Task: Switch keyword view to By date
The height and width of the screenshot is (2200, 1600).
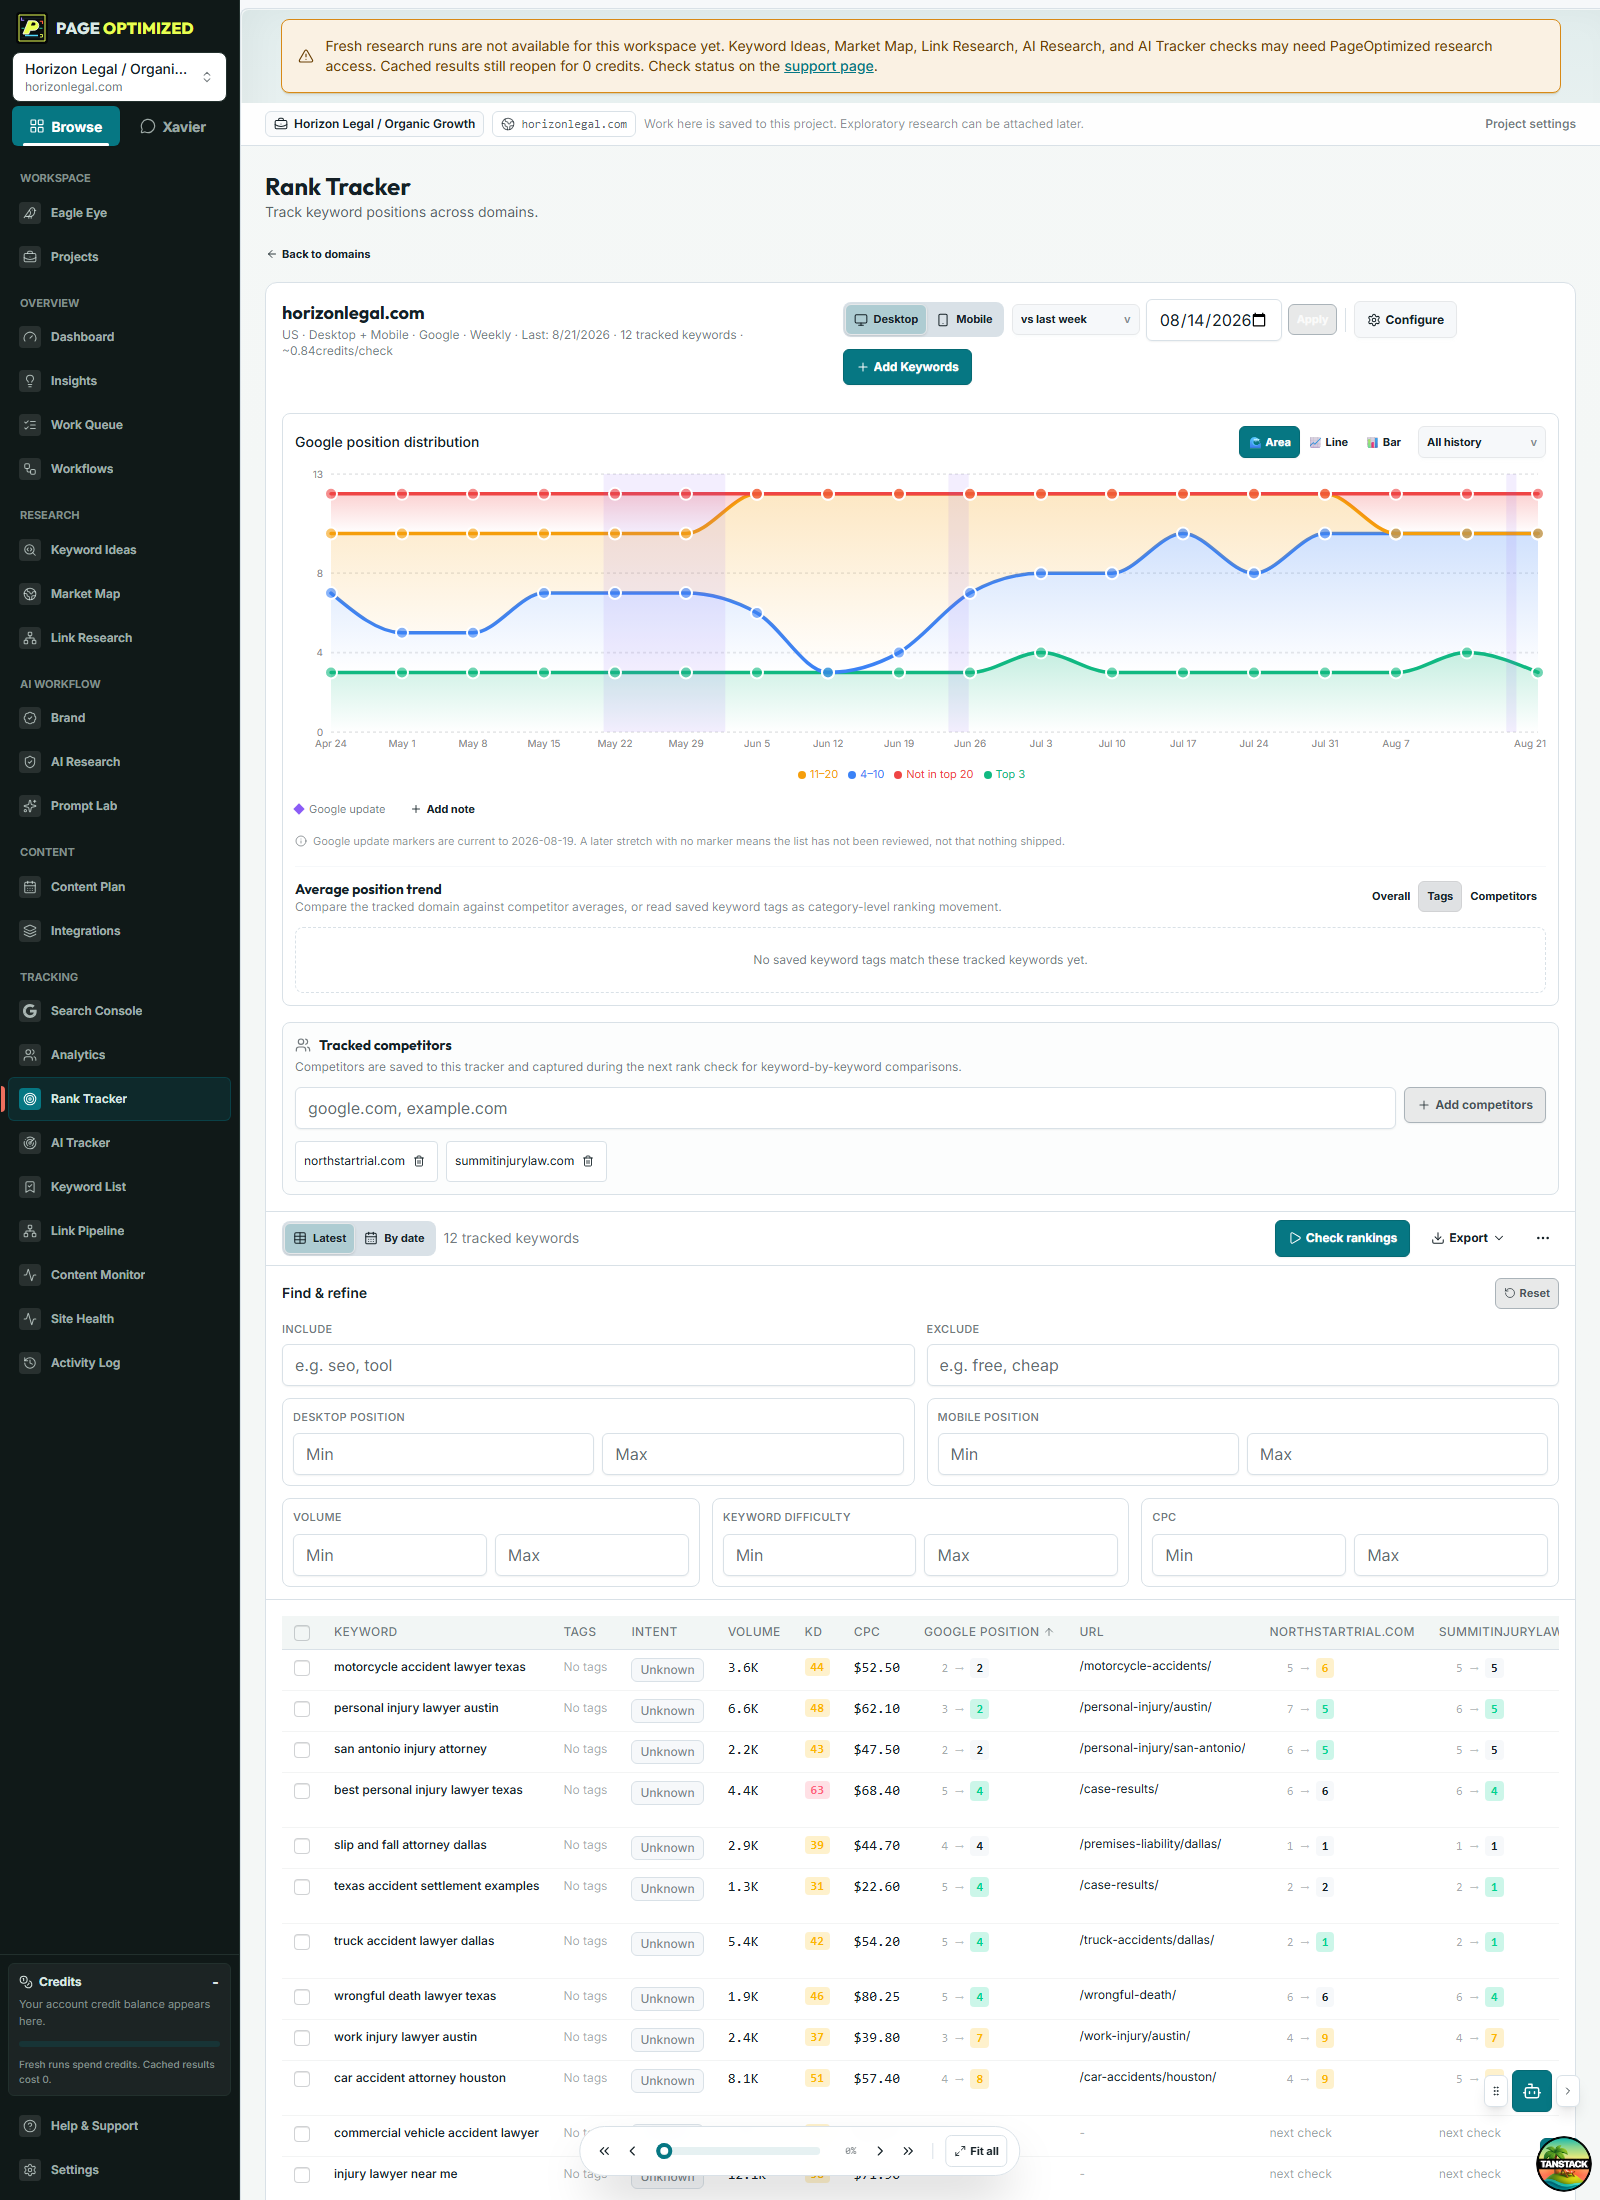Action: 395,1238
